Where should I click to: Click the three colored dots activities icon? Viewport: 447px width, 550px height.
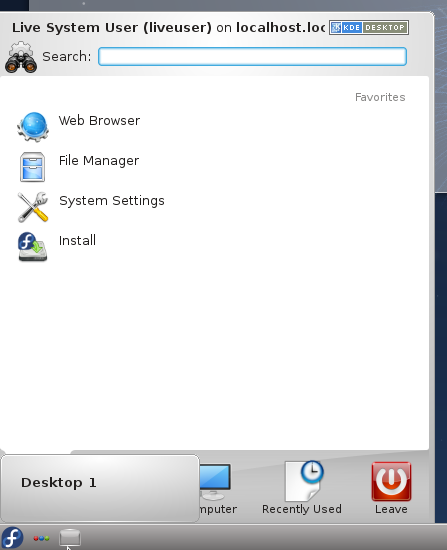click(x=41, y=538)
